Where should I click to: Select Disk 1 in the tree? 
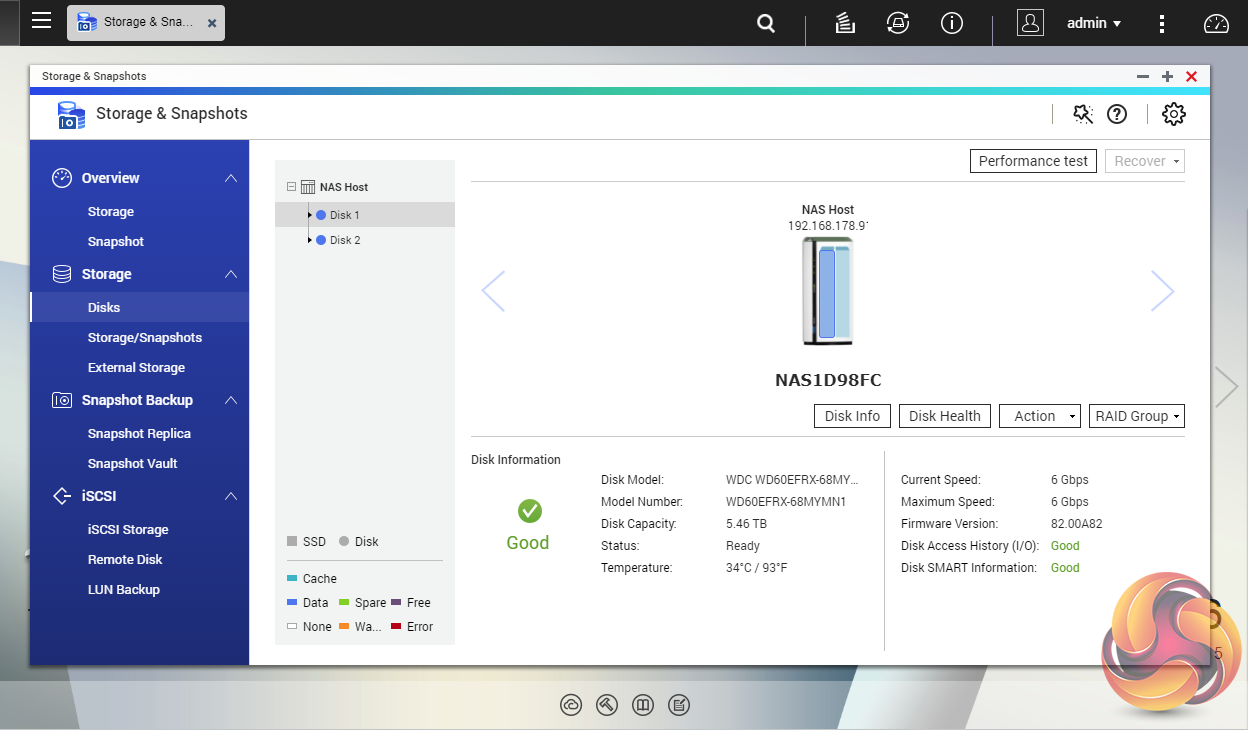tap(344, 215)
